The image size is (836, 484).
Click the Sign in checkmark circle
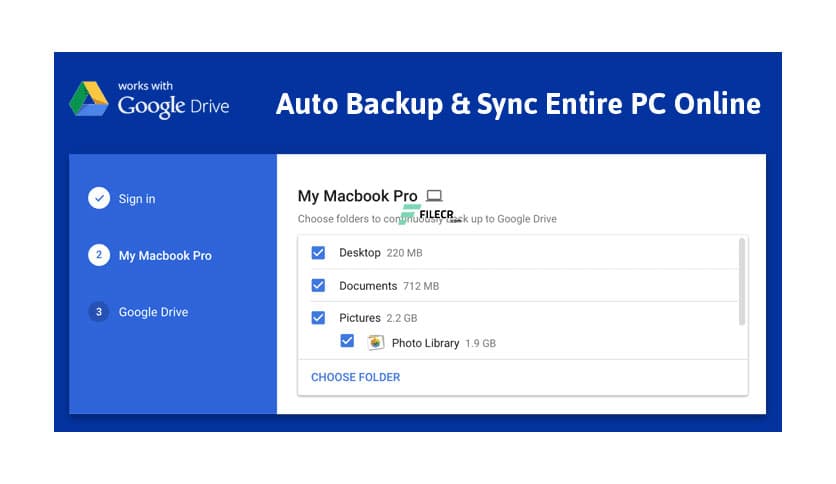[x=99, y=198]
